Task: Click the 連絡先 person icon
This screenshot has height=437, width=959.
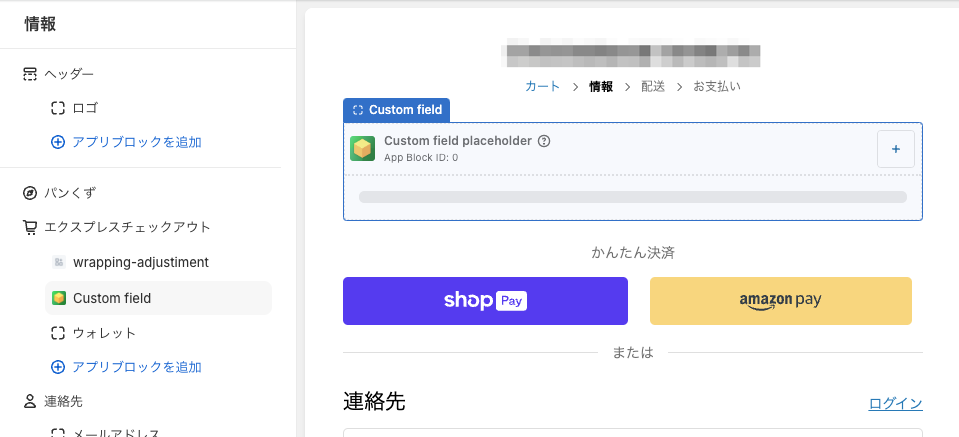Action: 30,401
